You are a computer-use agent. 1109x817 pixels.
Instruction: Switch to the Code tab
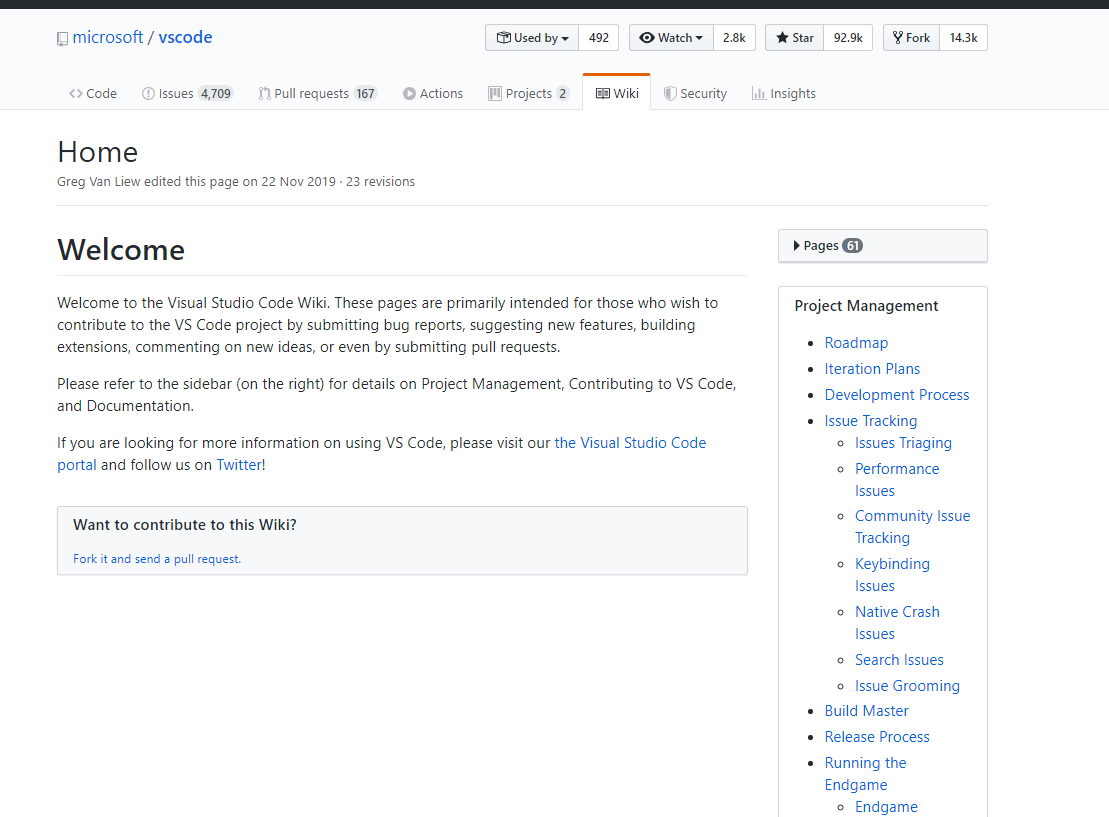click(93, 93)
